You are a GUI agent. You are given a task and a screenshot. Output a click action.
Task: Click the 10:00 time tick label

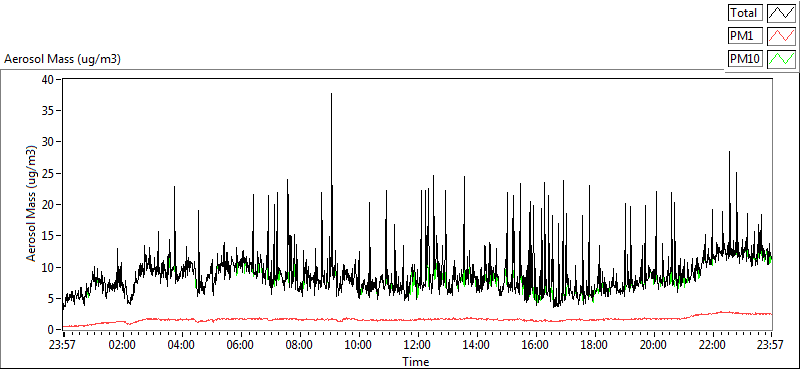[359, 344]
